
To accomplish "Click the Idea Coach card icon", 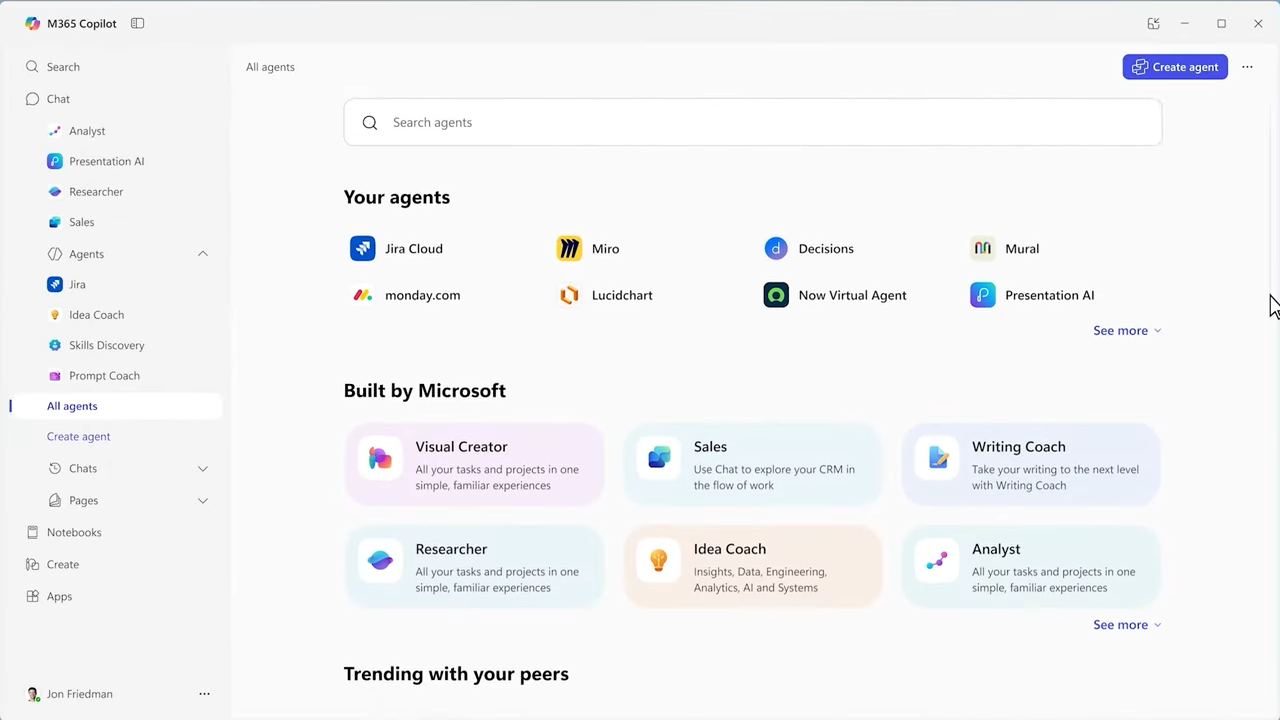I will click(x=659, y=561).
